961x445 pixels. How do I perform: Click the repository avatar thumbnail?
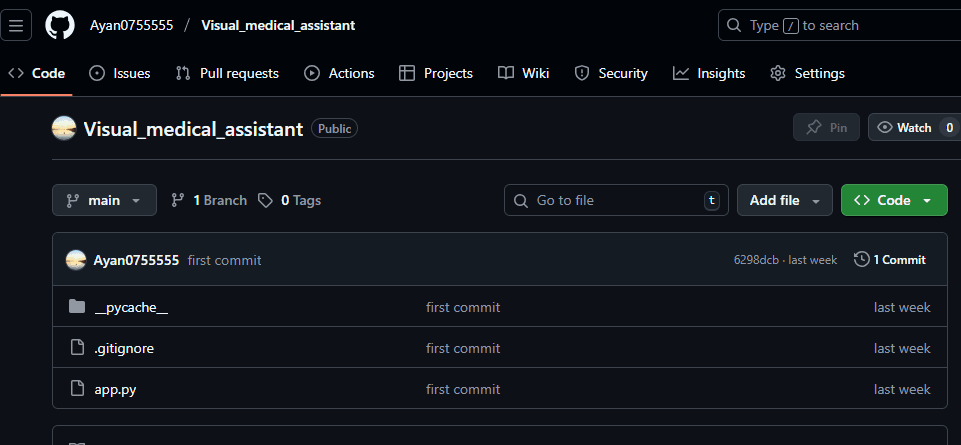point(64,128)
